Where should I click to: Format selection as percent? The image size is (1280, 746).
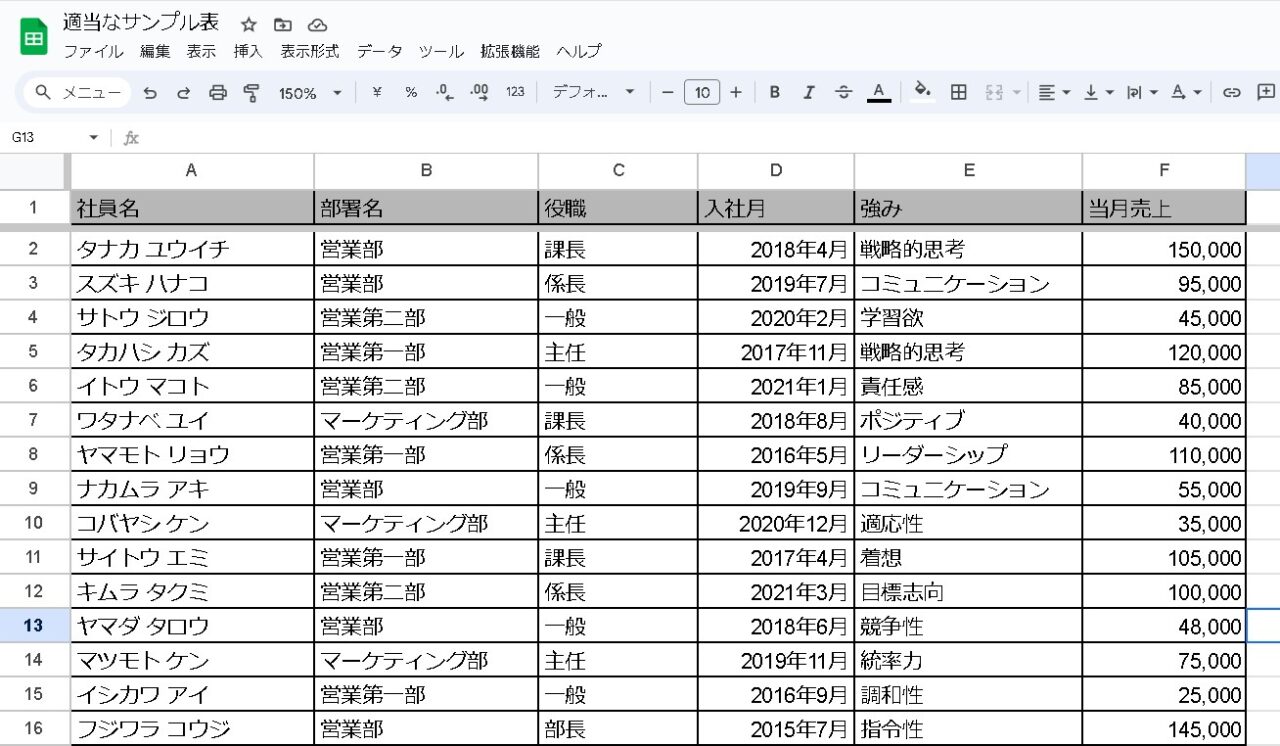tap(409, 91)
